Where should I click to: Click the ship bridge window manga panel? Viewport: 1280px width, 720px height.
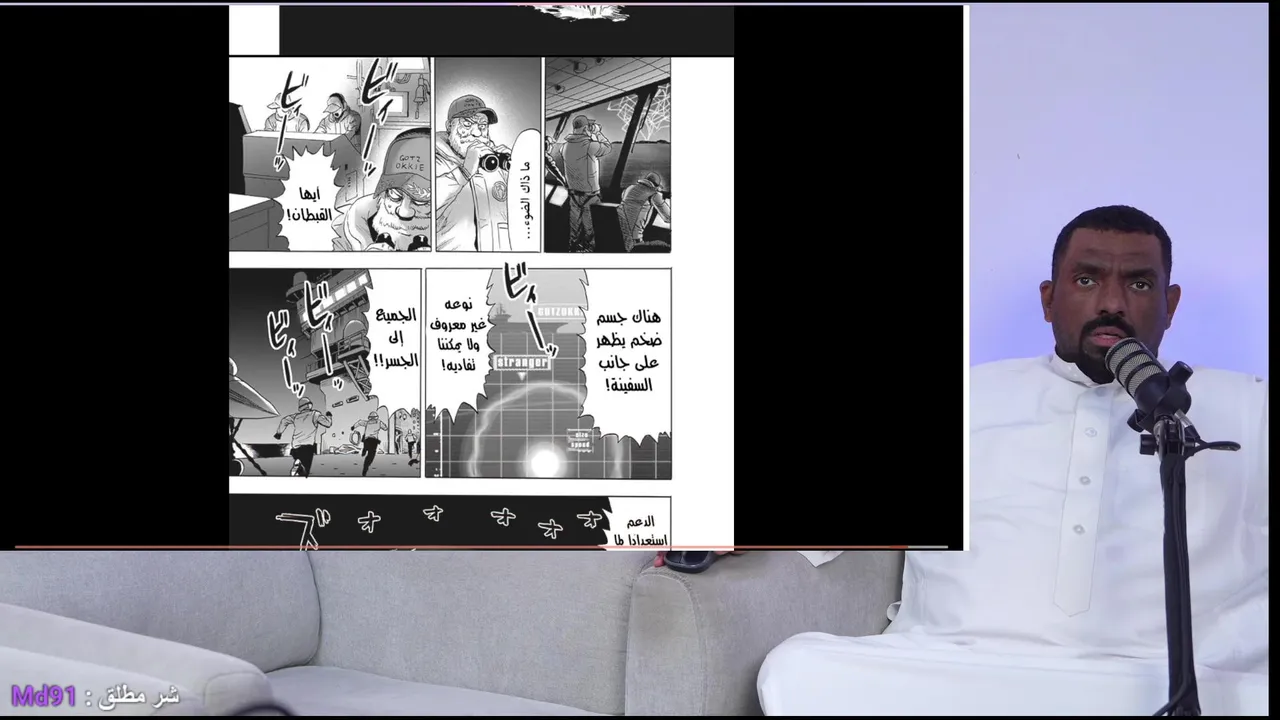608,154
